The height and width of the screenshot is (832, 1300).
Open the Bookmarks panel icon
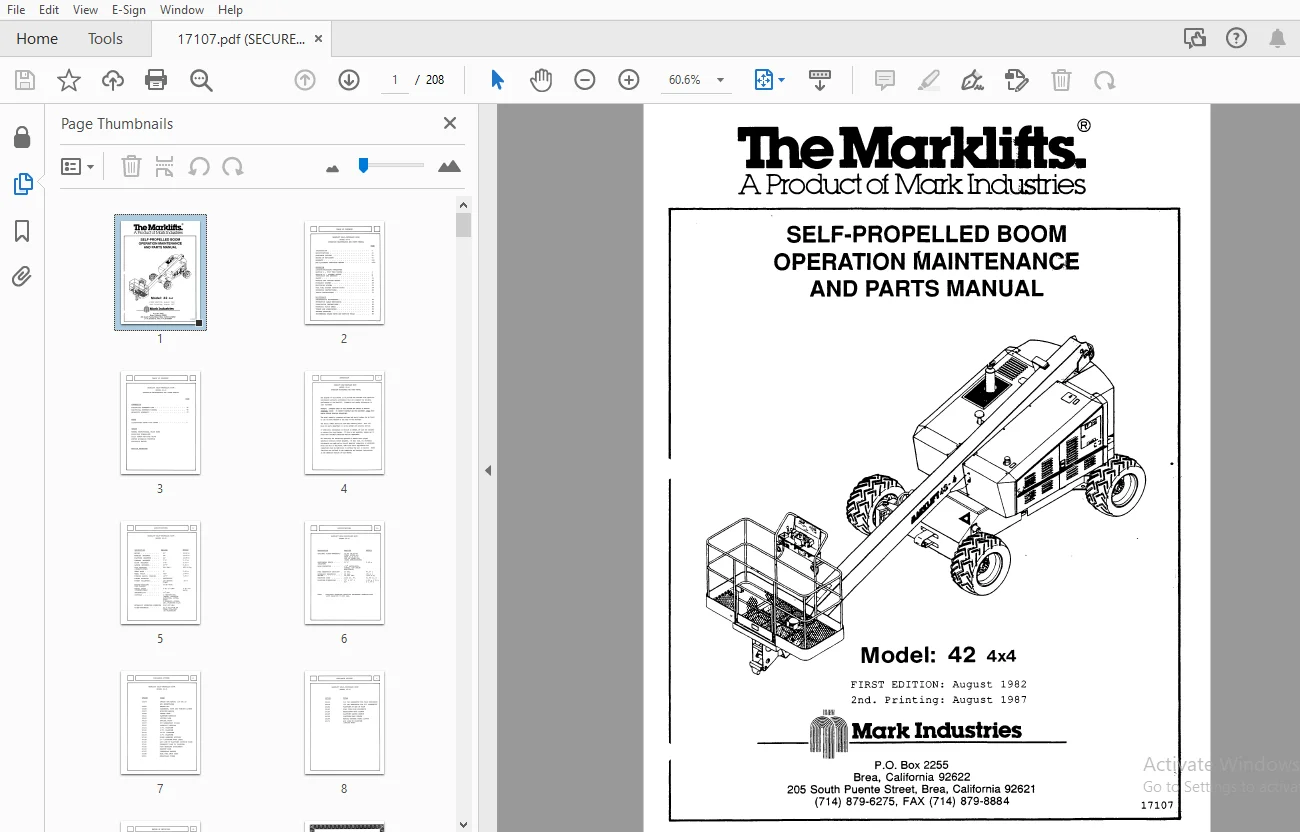click(x=22, y=231)
